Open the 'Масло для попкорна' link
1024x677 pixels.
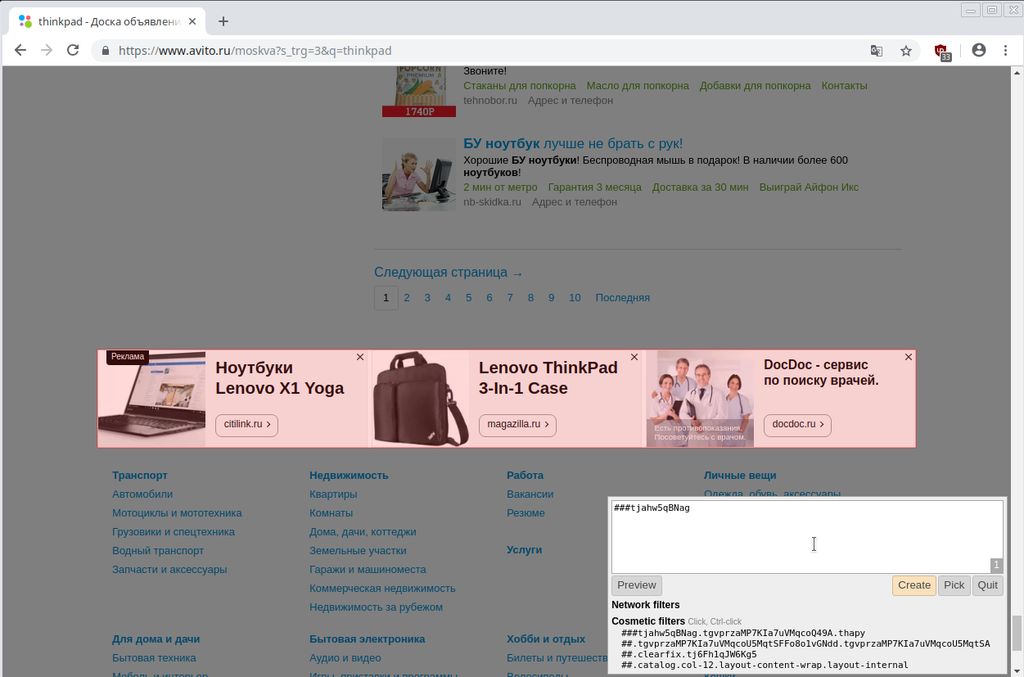tap(637, 86)
